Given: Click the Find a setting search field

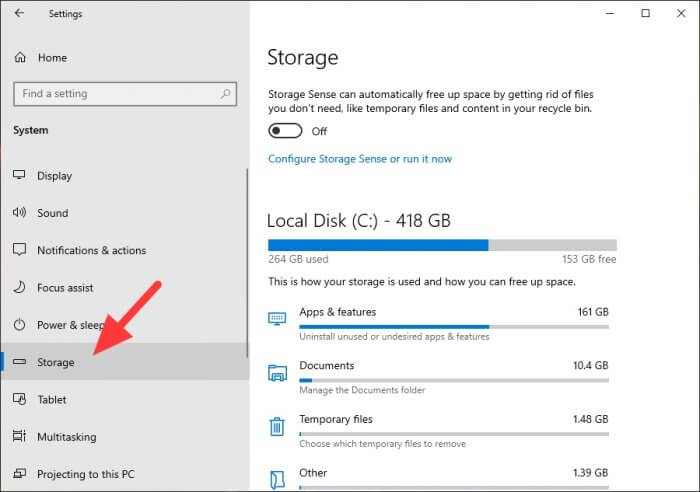Looking at the screenshot, I should pyautogui.click(x=125, y=94).
